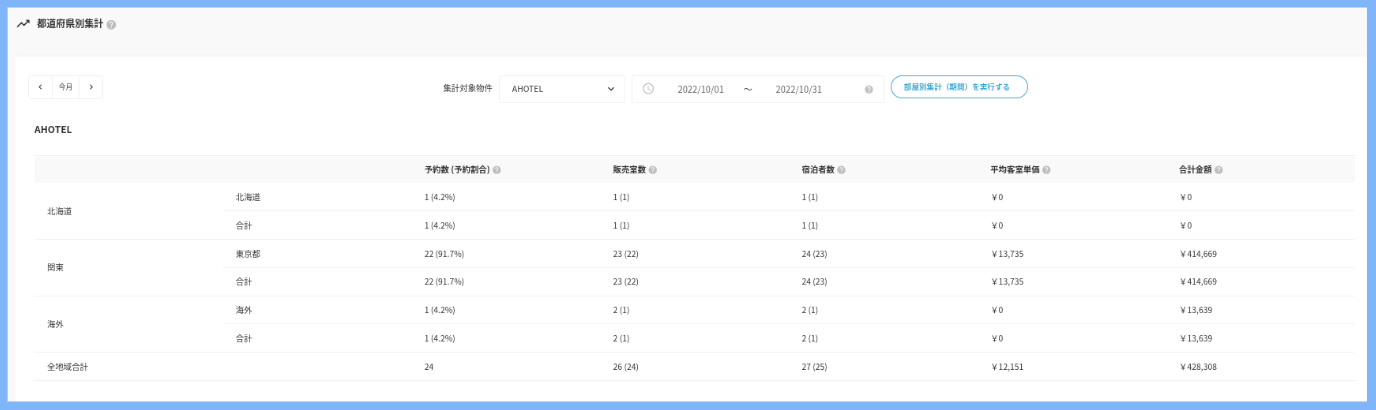Click help icon next to 販売室数 header
1376x410 pixels.
tap(652, 170)
